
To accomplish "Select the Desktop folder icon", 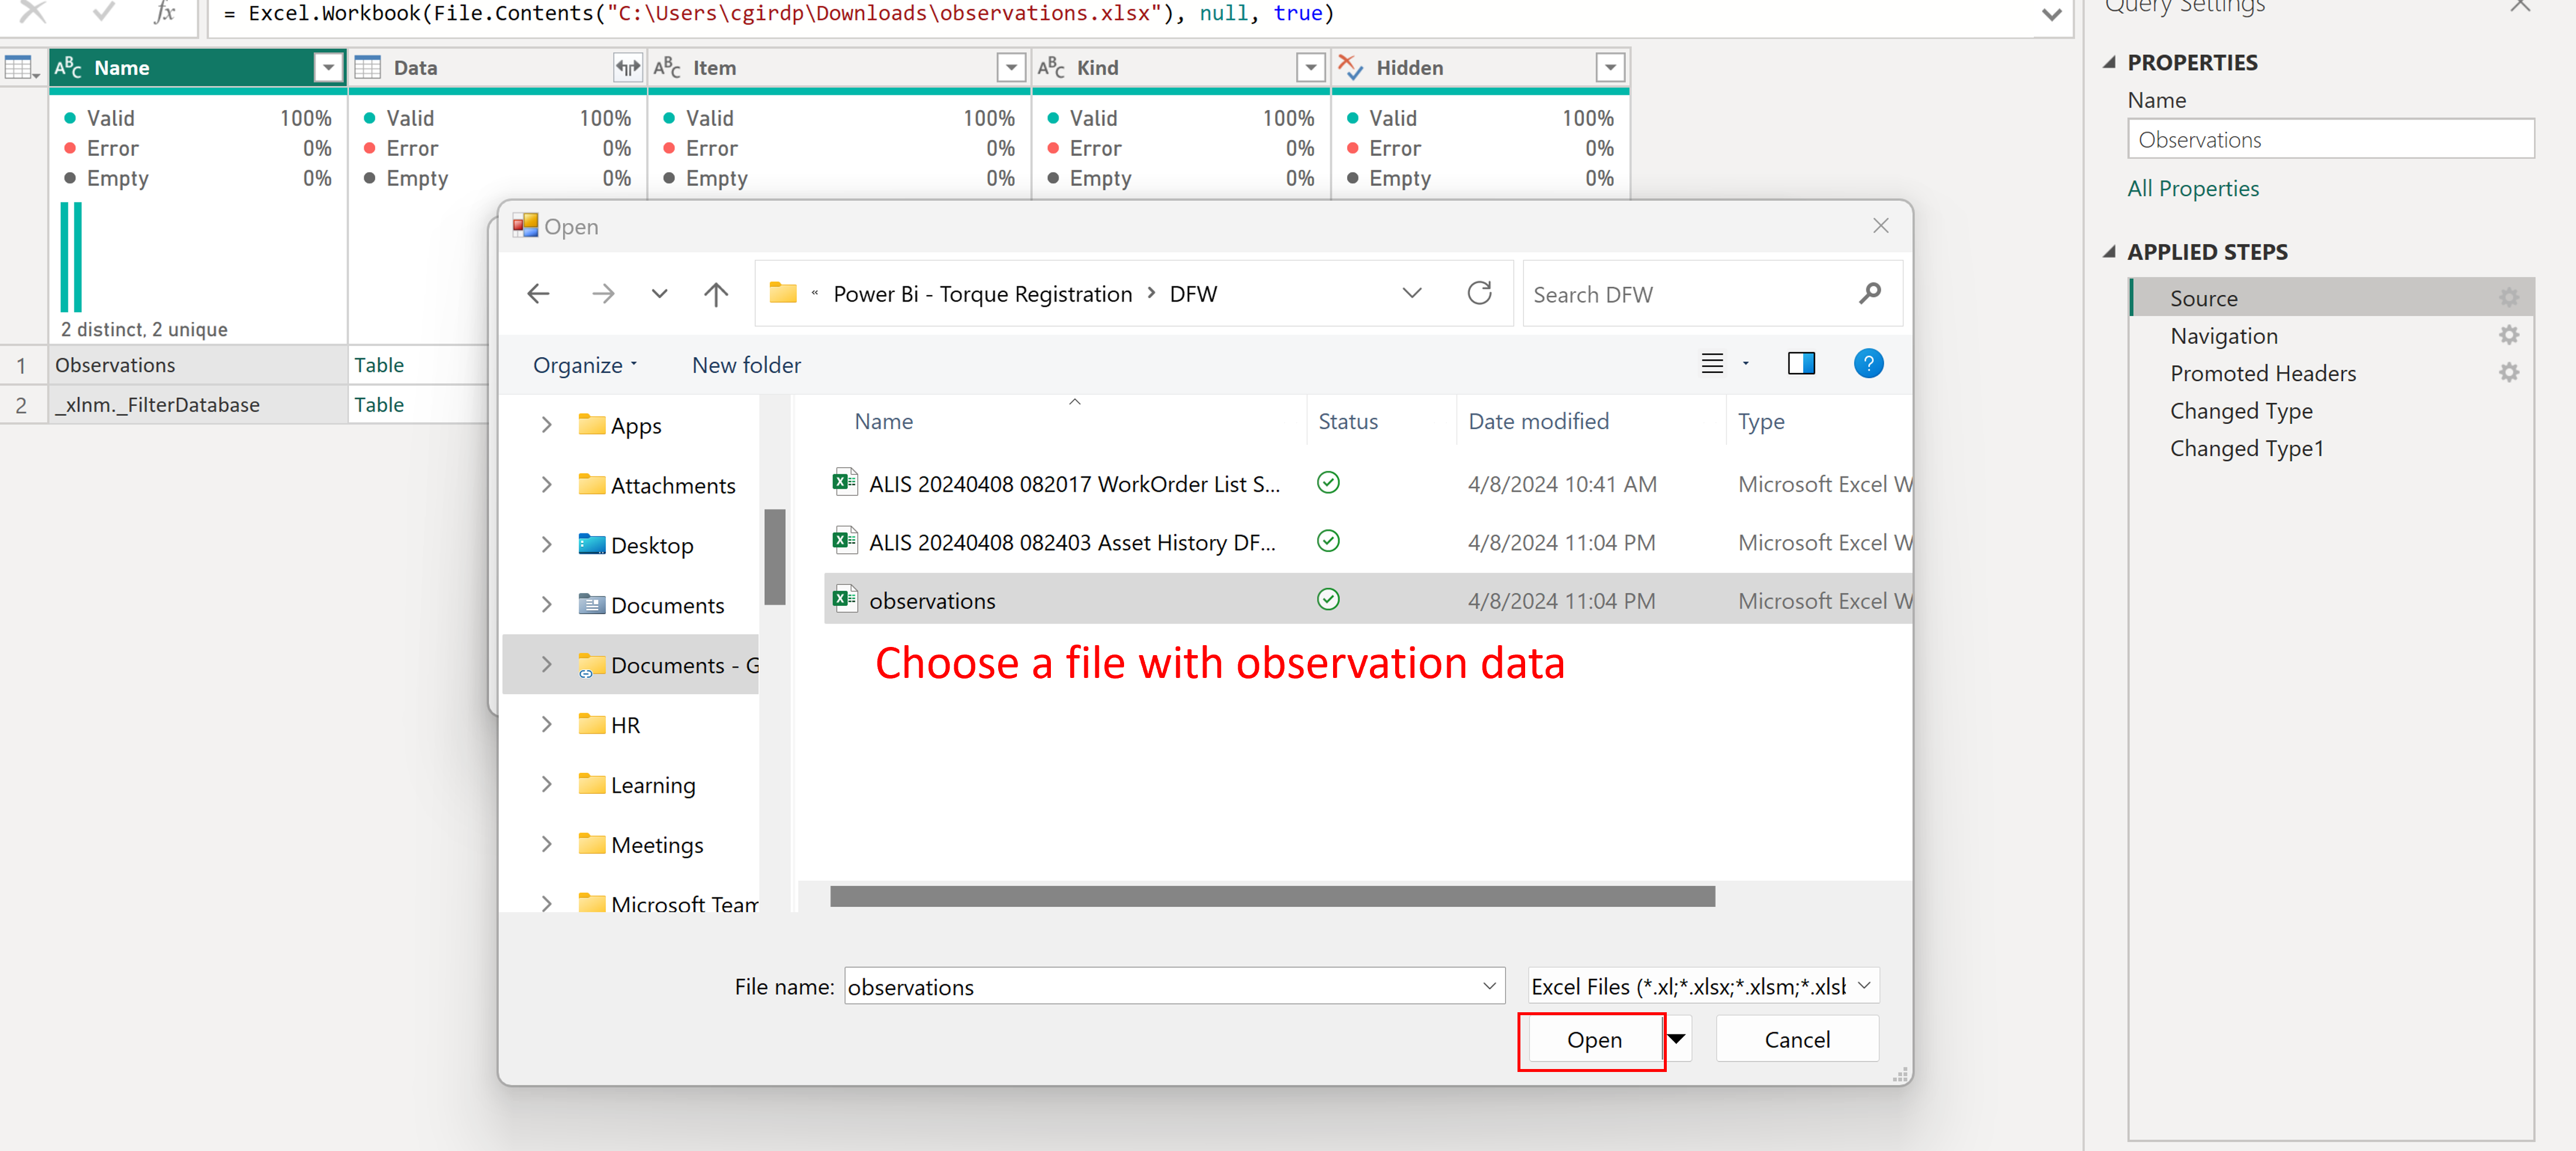I will [592, 544].
